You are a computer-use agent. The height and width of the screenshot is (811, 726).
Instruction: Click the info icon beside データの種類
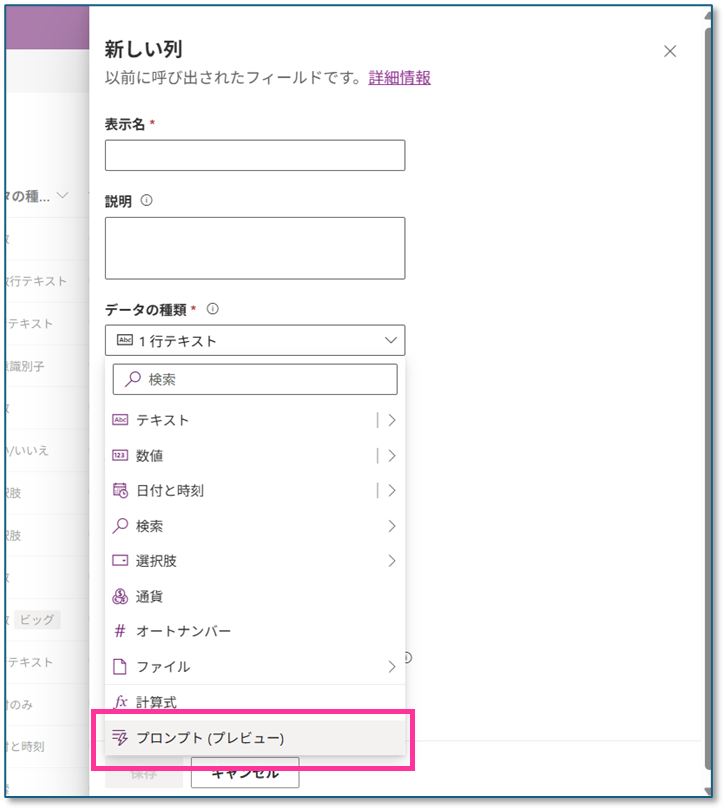click(x=212, y=309)
